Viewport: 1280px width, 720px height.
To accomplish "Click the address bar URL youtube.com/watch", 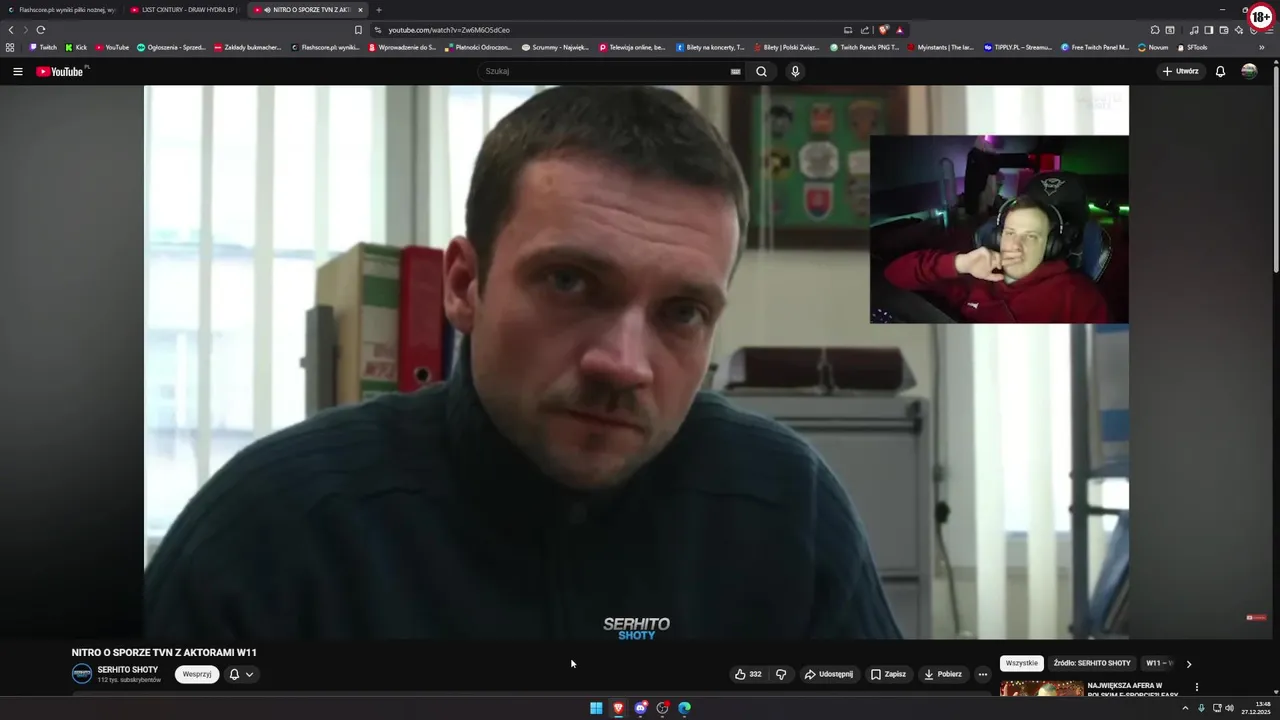I will click(x=449, y=30).
